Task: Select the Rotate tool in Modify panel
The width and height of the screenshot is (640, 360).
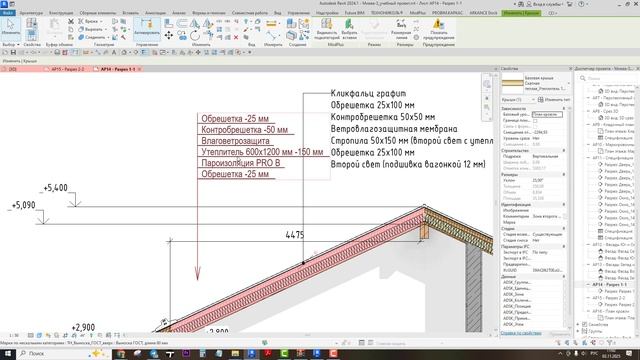Action: point(195,36)
